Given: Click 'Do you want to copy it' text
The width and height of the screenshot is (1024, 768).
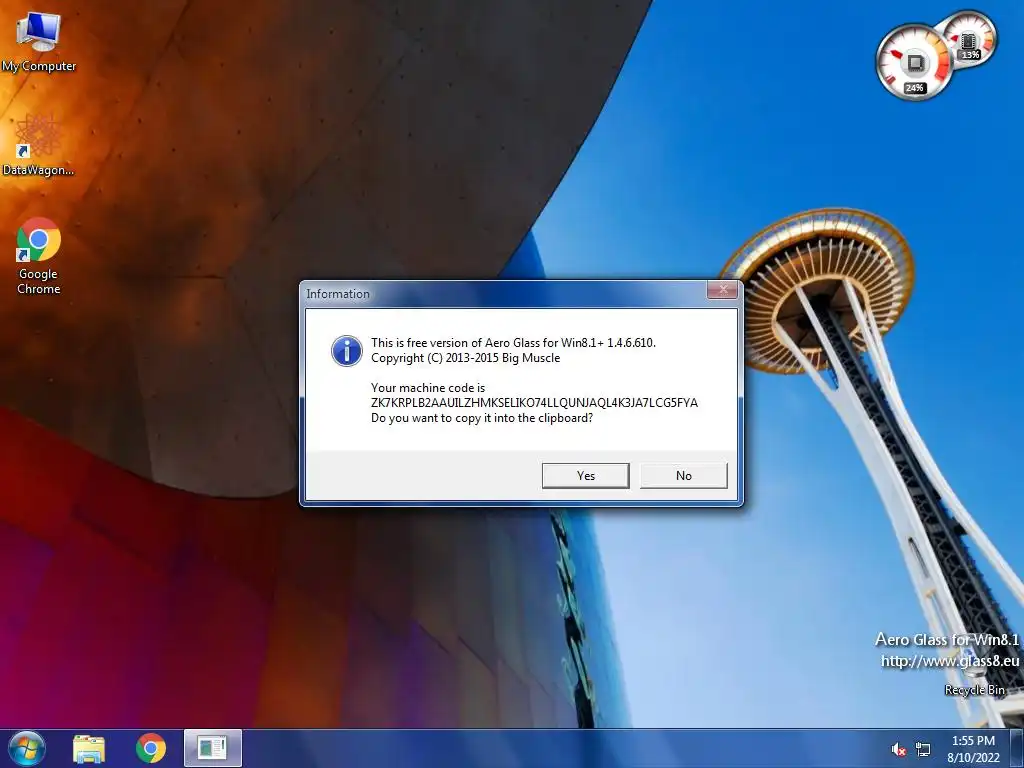Looking at the screenshot, I should 482,418.
